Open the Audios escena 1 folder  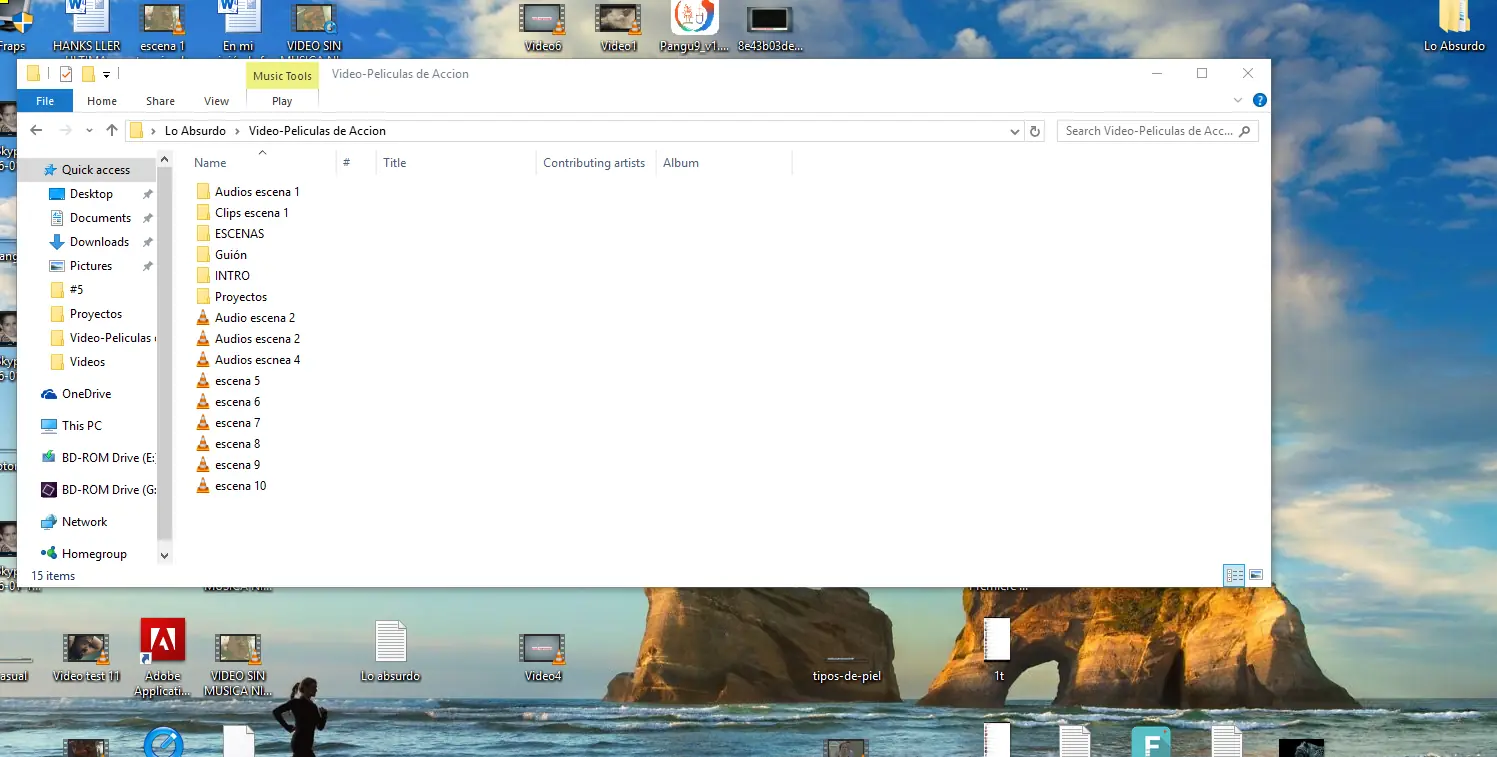pos(248,191)
